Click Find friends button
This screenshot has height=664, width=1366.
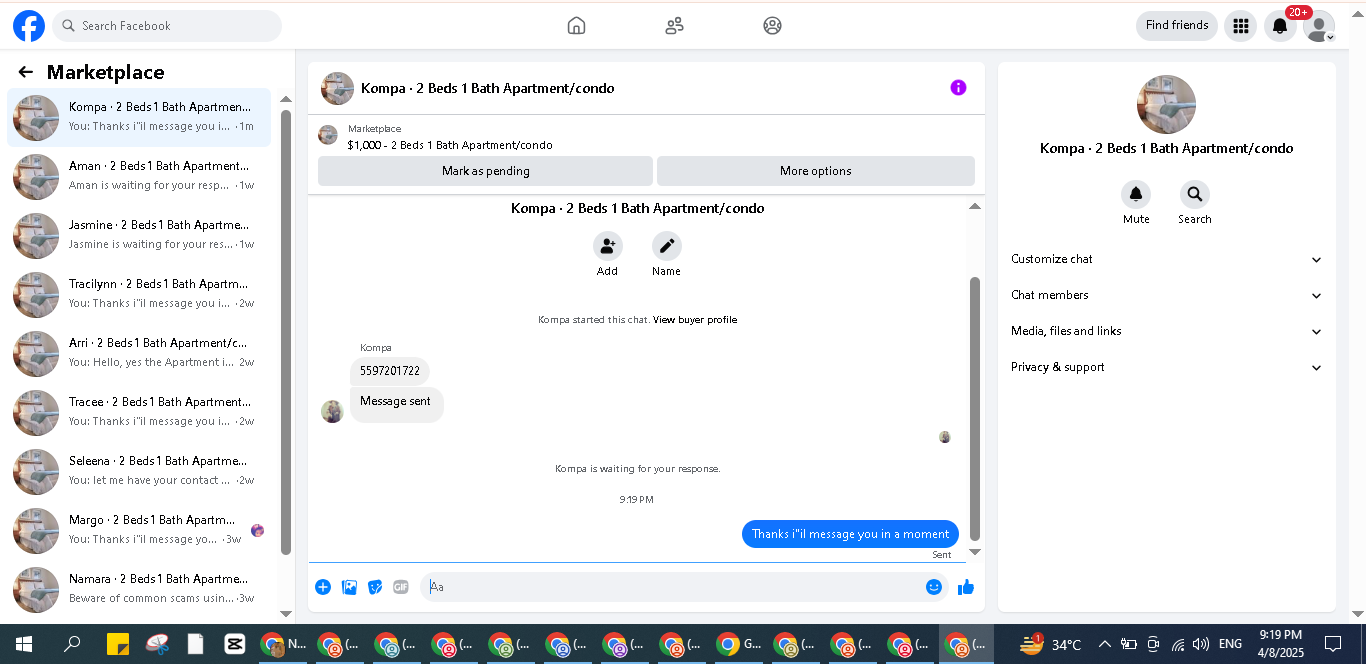pyautogui.click(x=1177, y=26)
